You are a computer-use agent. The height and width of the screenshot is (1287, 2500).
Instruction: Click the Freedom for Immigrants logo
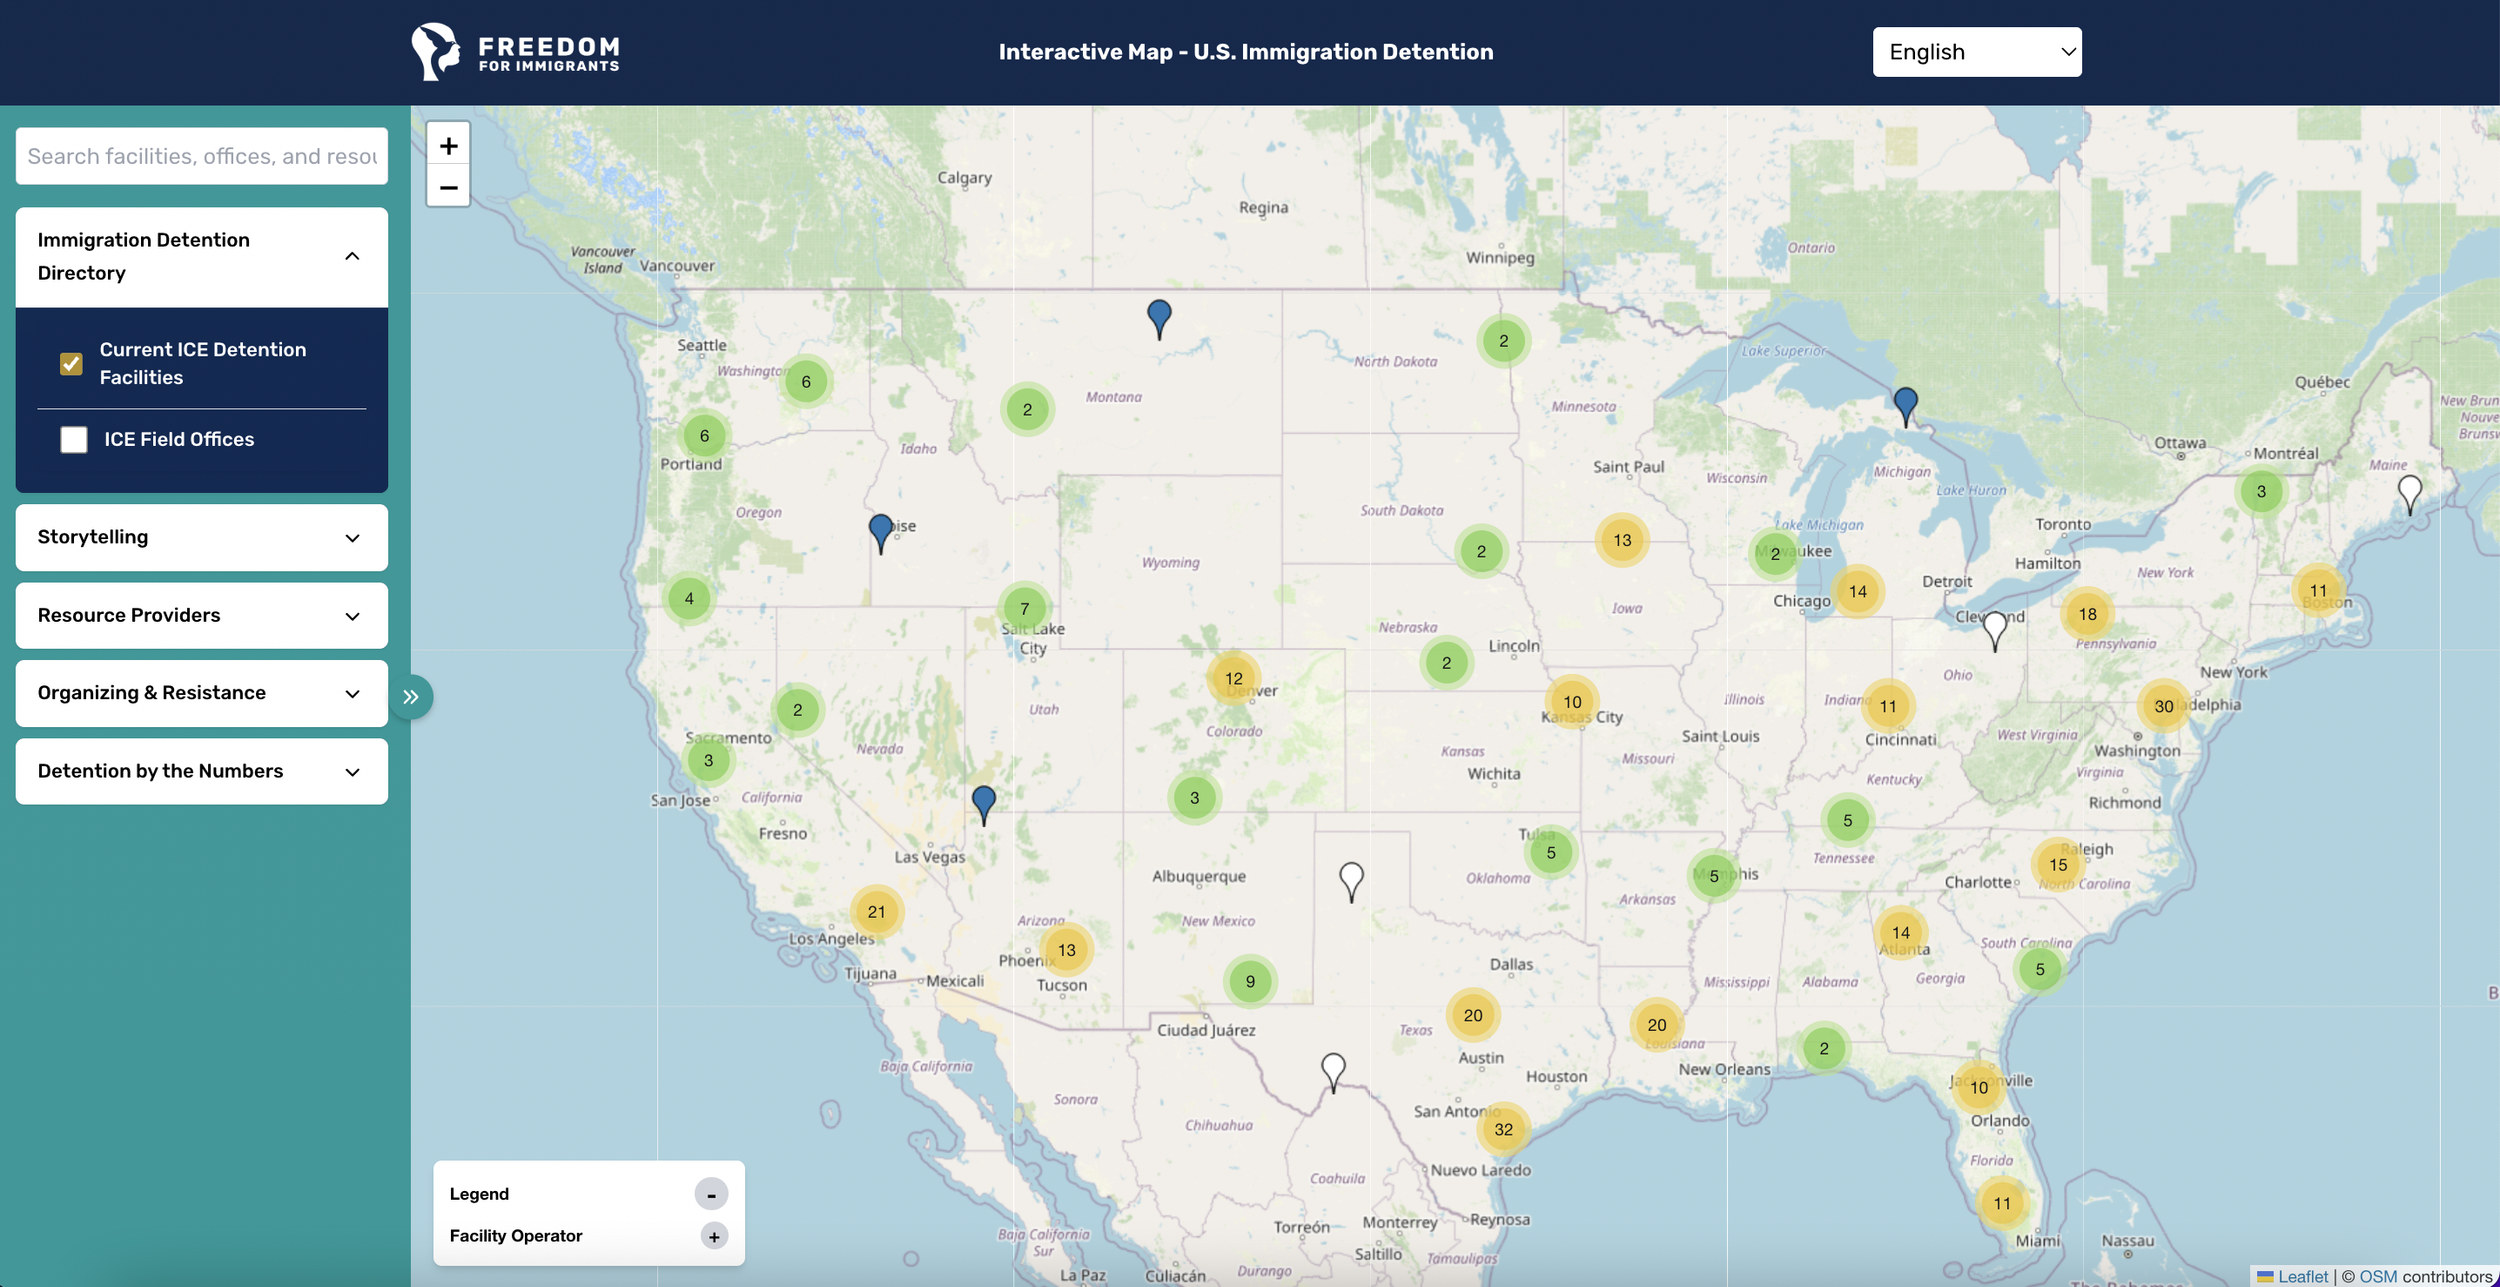tap(516, 52)
